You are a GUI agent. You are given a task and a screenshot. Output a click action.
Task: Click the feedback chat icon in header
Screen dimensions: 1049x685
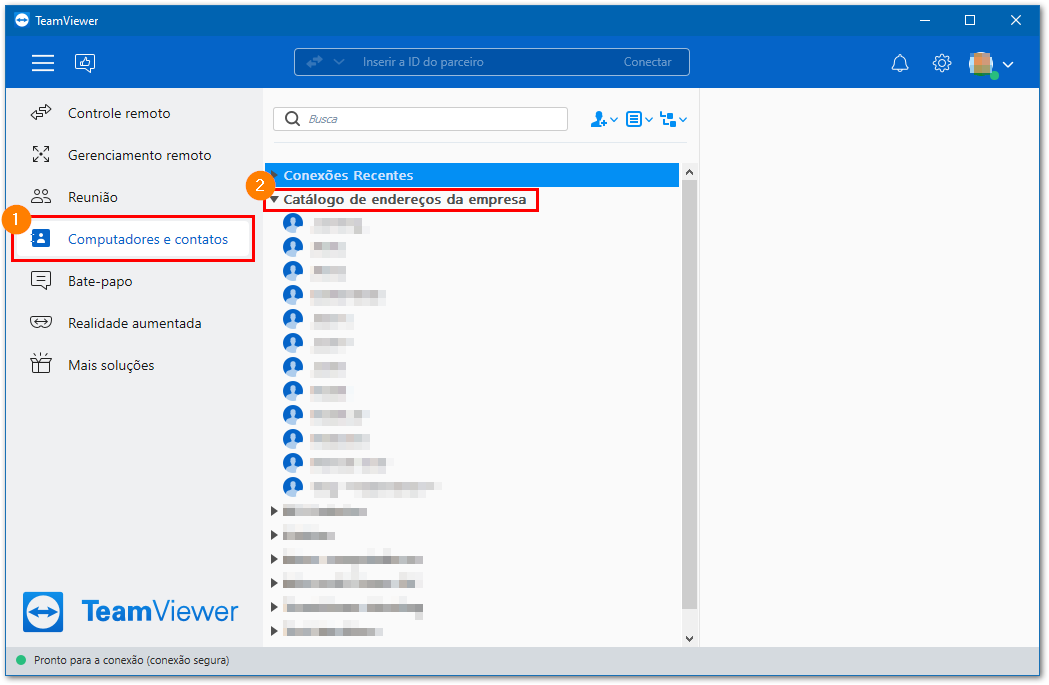pyautogui.click(x=85, y=63)
